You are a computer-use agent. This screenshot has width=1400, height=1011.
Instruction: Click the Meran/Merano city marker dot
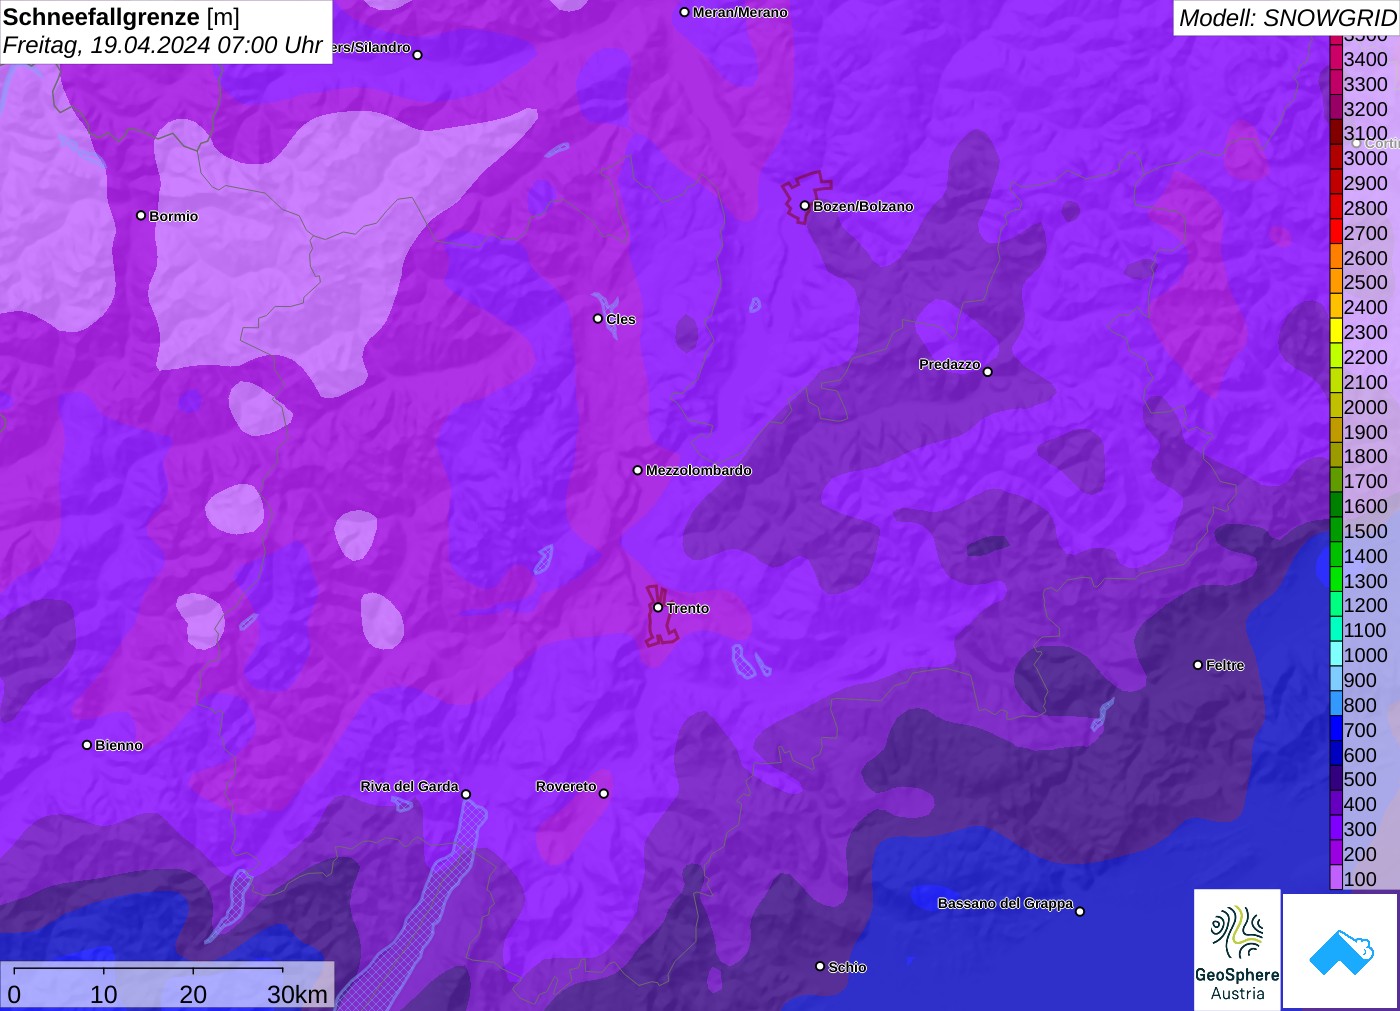(684, 12)
